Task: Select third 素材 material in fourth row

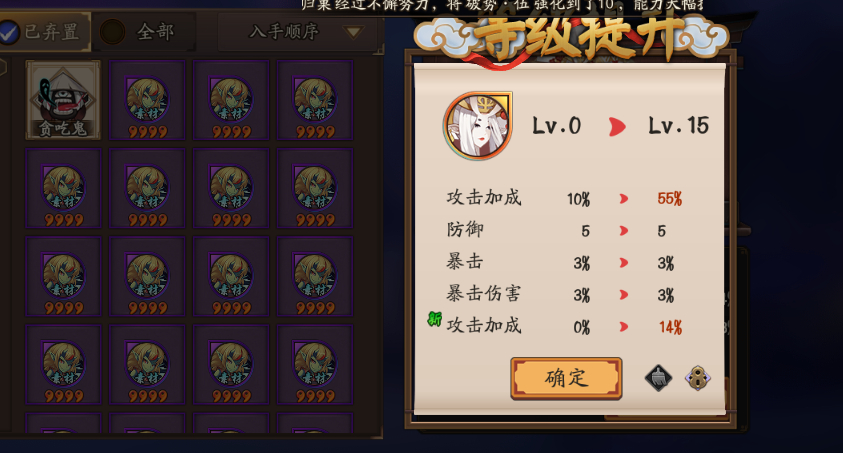Action: click(231, 364)
